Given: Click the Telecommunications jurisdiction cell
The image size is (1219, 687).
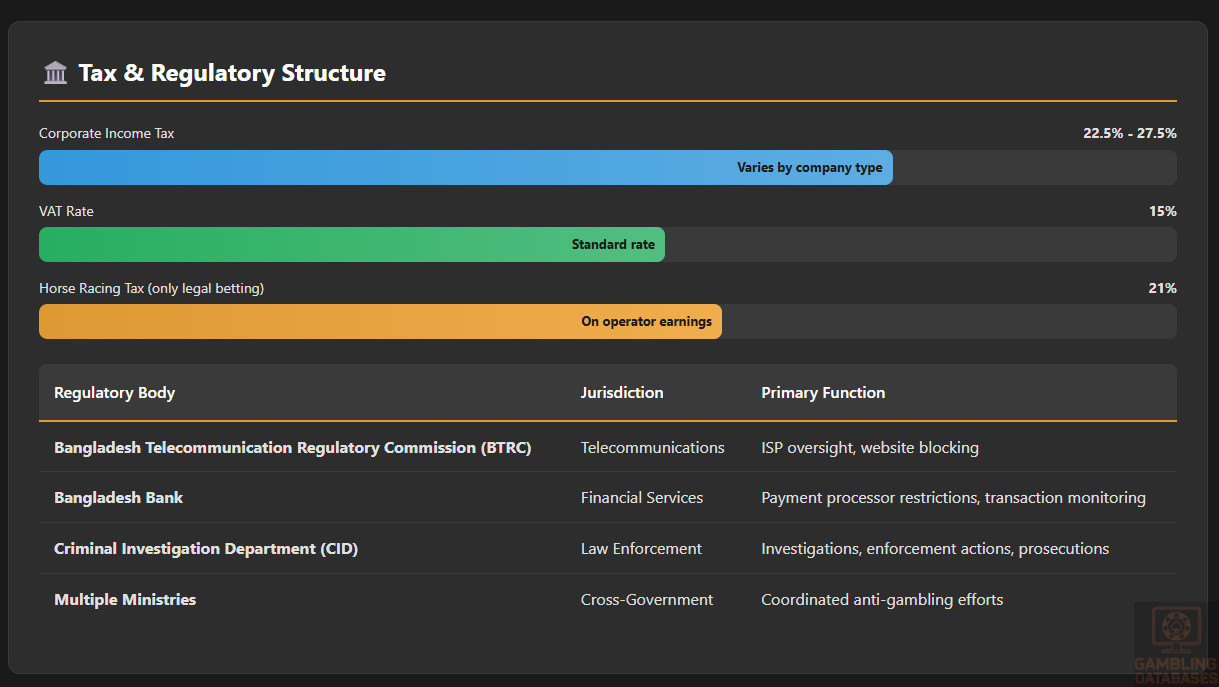Looking at the screenshot, I should (652, 448).
